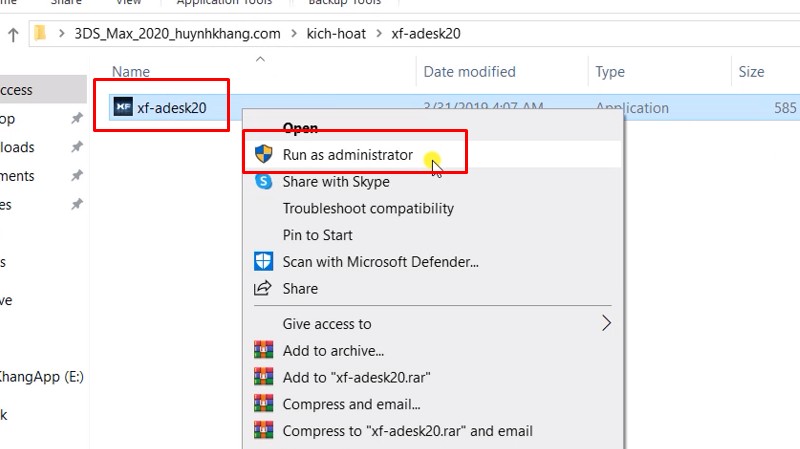Expand the Give access to submenu arrow
Viewport: 800px width, 449px height.
(x=606, y=323)
